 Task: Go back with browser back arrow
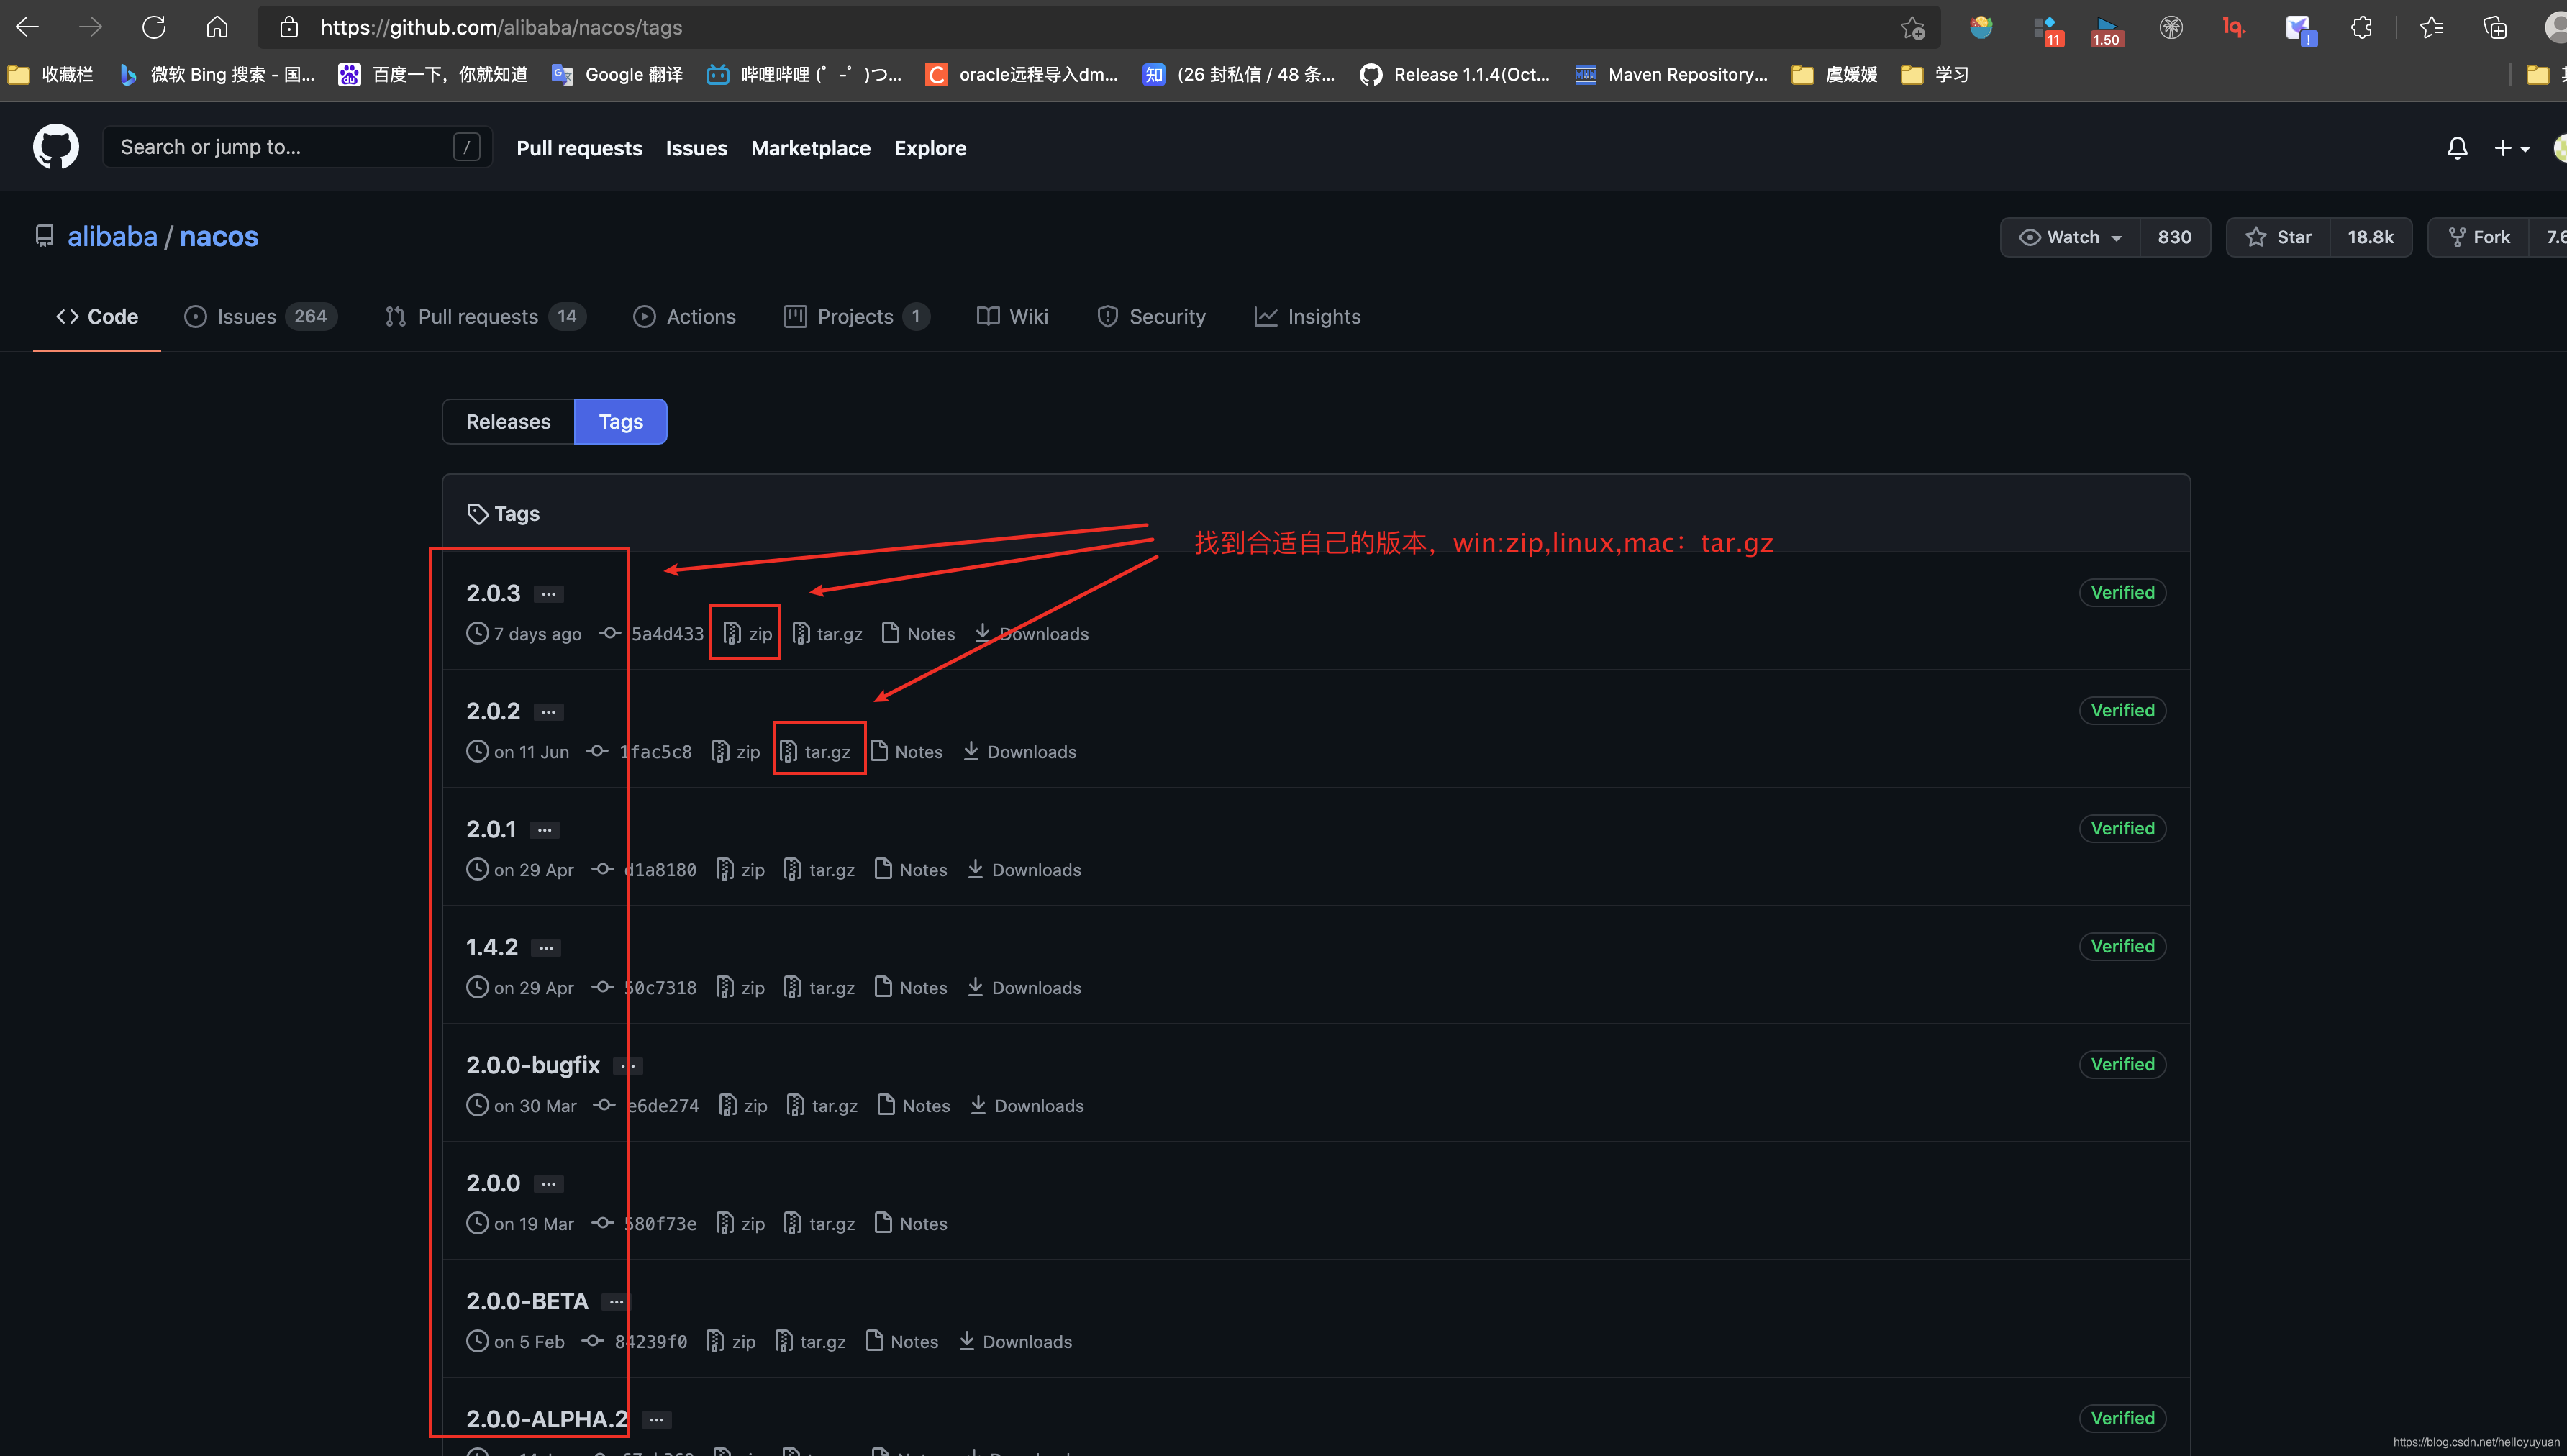coord(27,27)
